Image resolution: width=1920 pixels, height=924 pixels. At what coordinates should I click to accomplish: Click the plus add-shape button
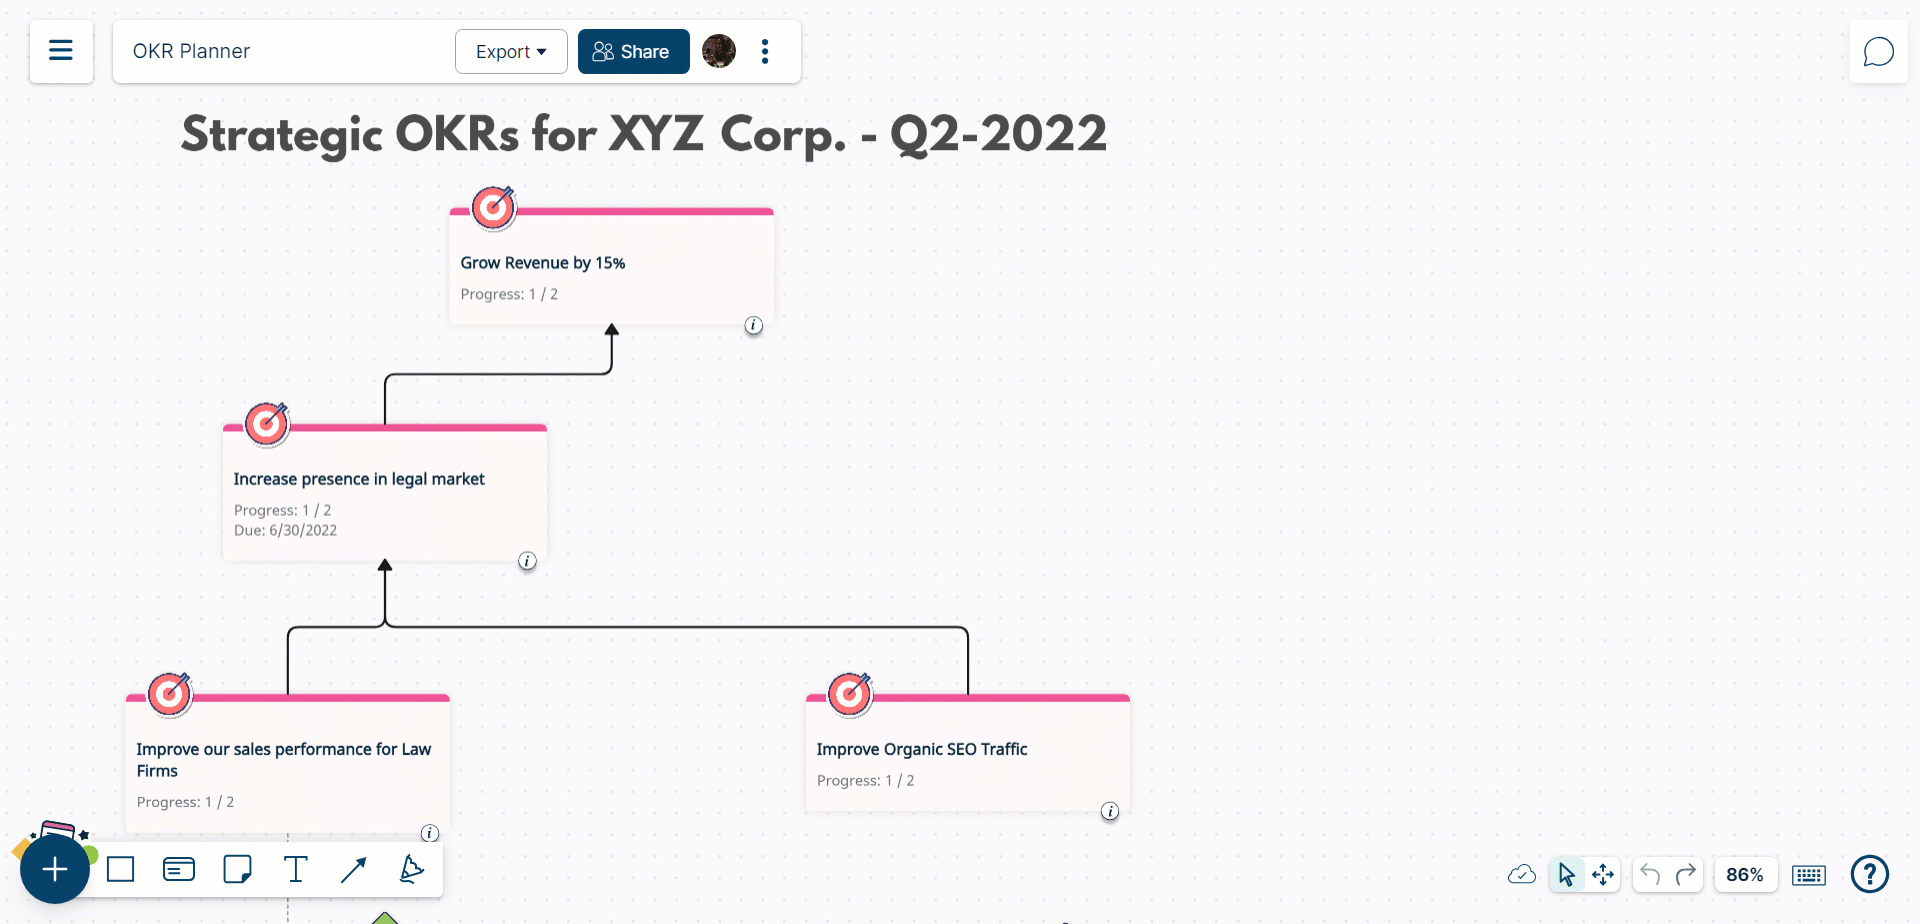coord(55,869)
